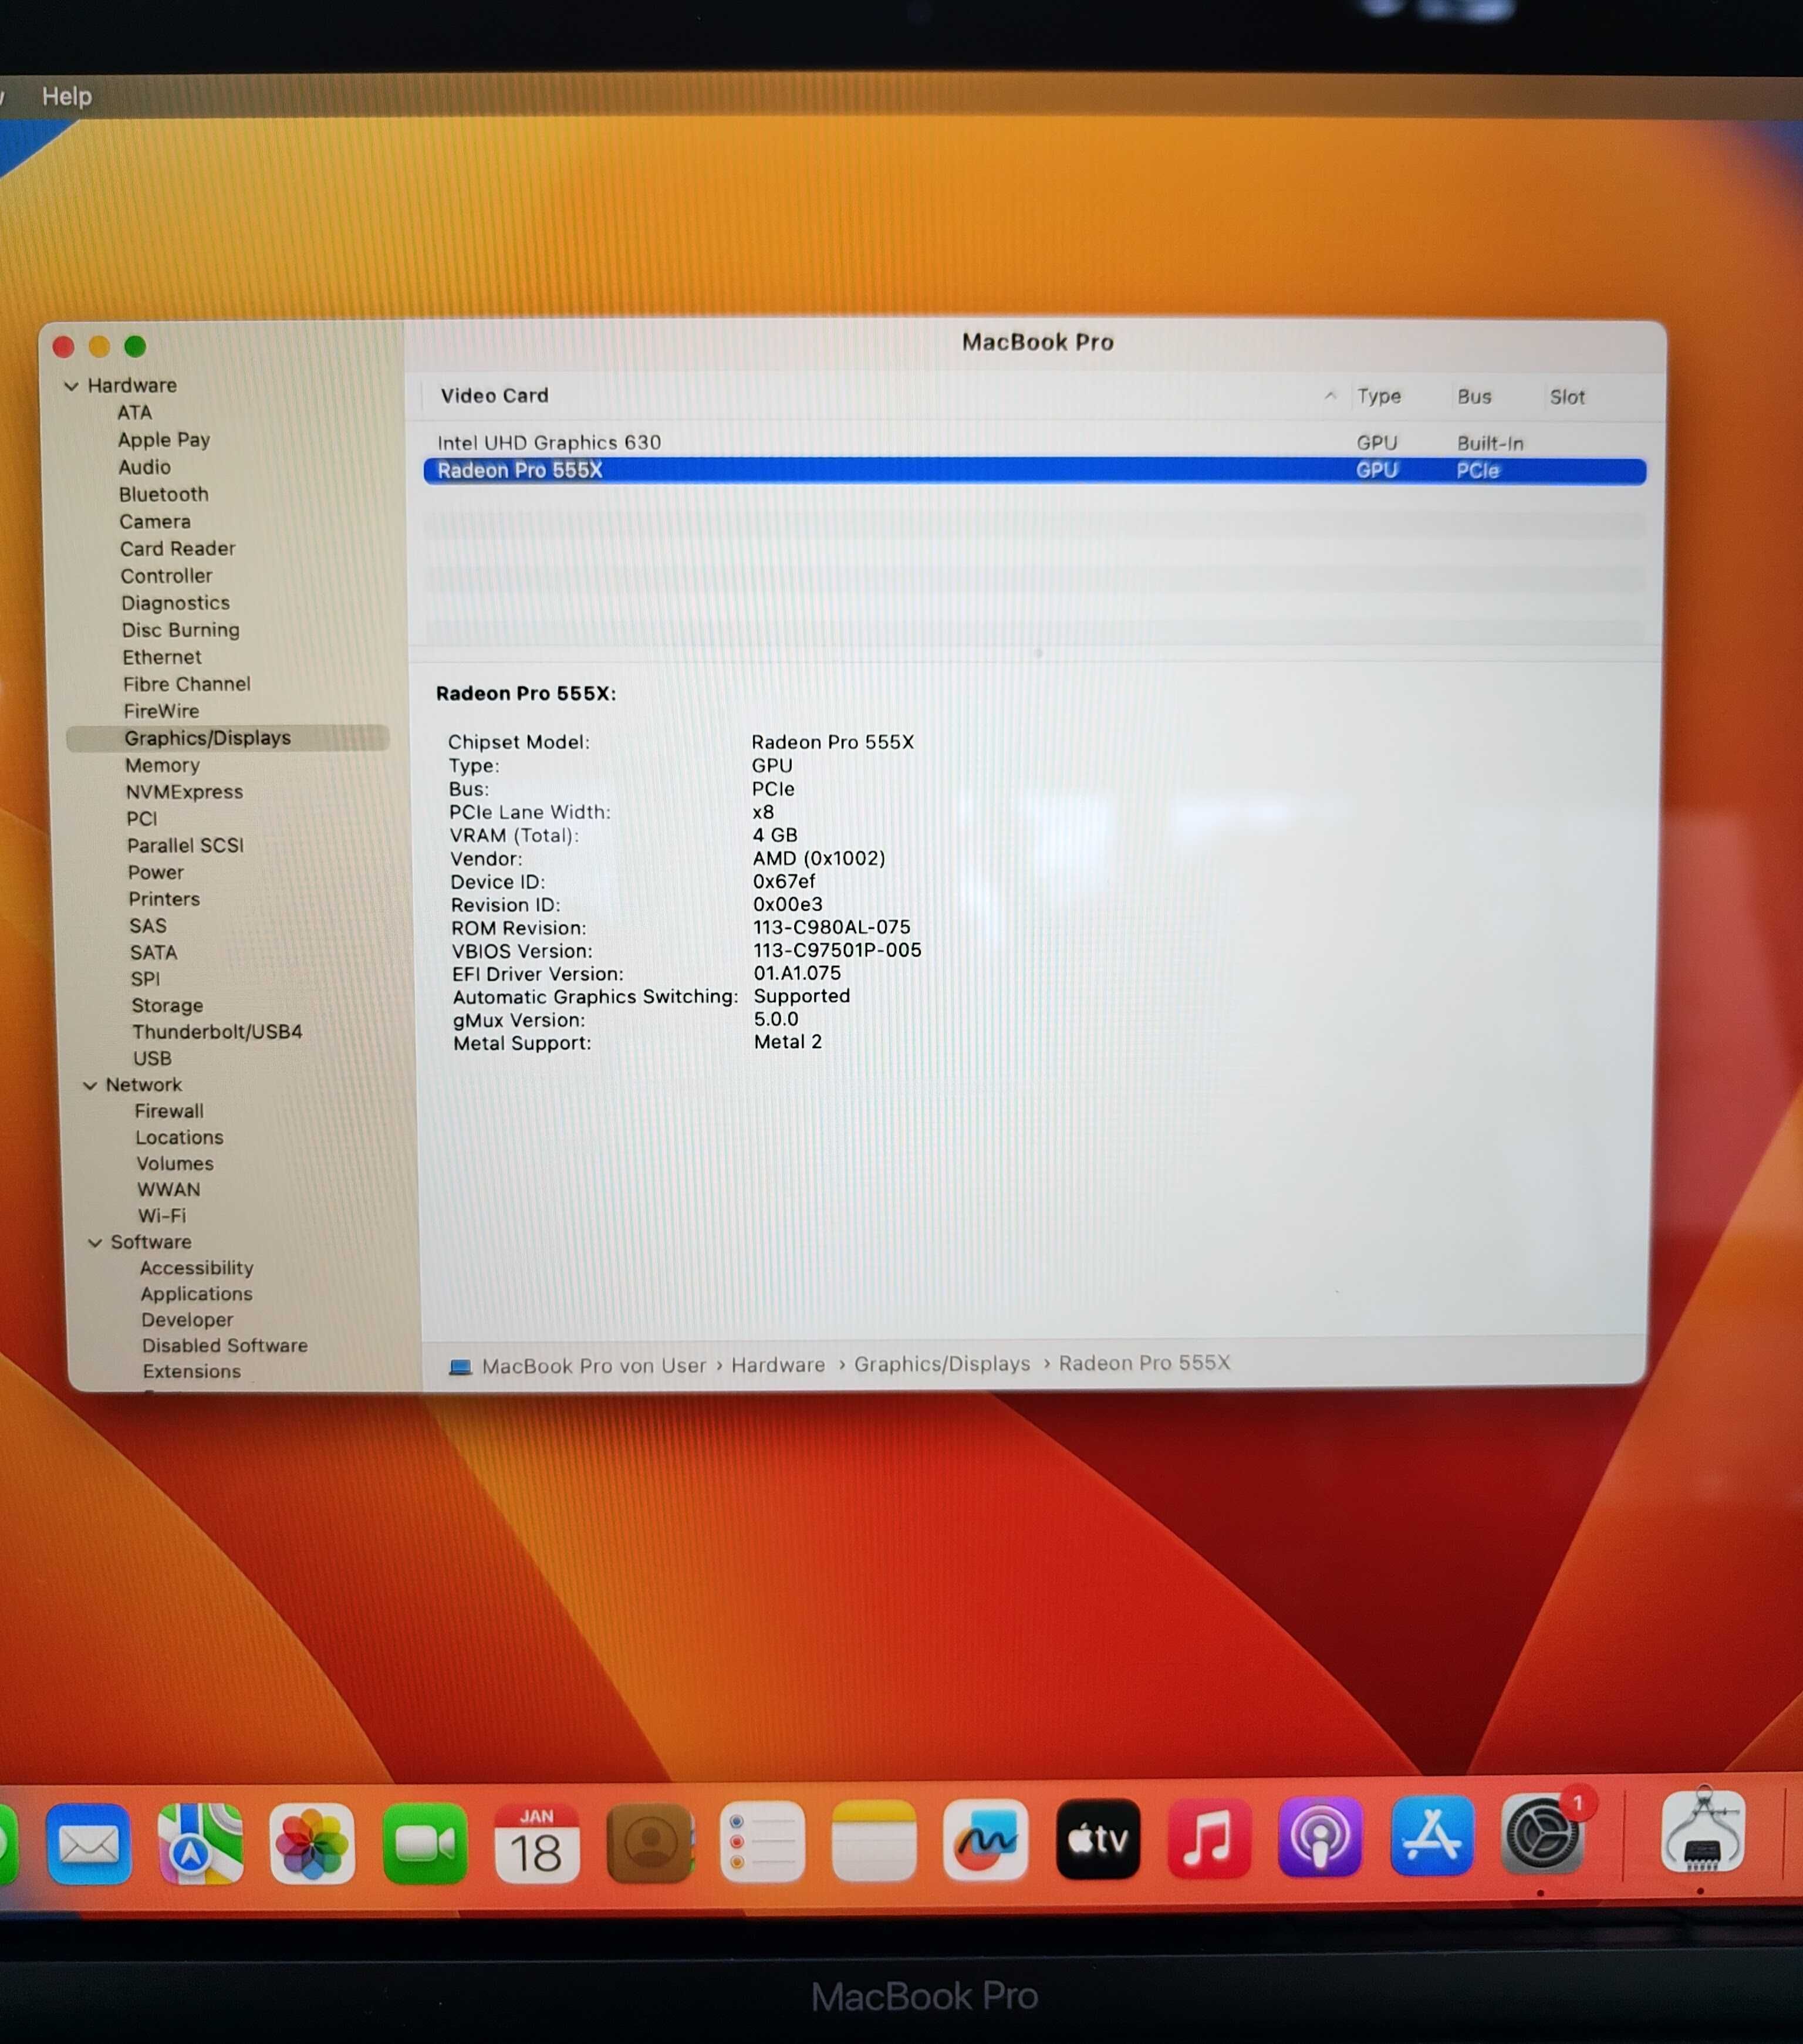
Task: Click the Device ID value 0x67ef
Action: click(x=784, y=881)
